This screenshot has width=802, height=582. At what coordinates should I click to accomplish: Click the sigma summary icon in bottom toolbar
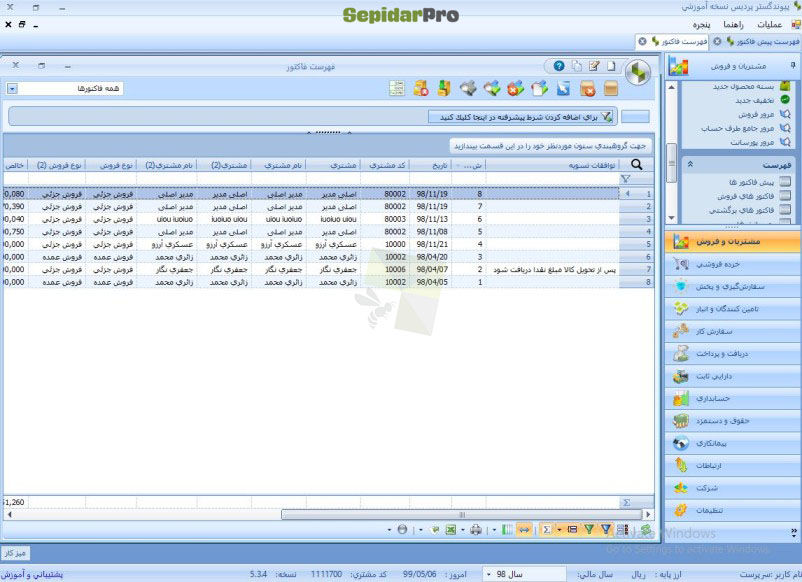[546, 530]
